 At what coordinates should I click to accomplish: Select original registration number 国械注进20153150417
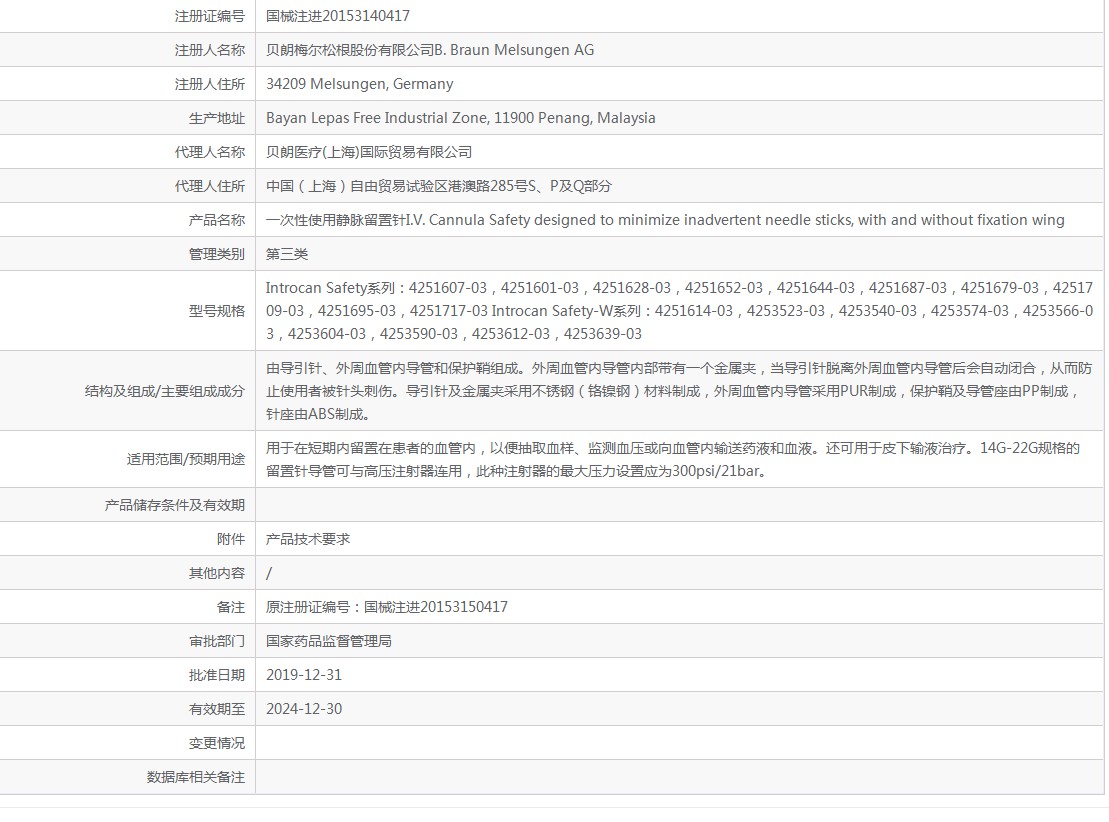(x=386, y=606)
